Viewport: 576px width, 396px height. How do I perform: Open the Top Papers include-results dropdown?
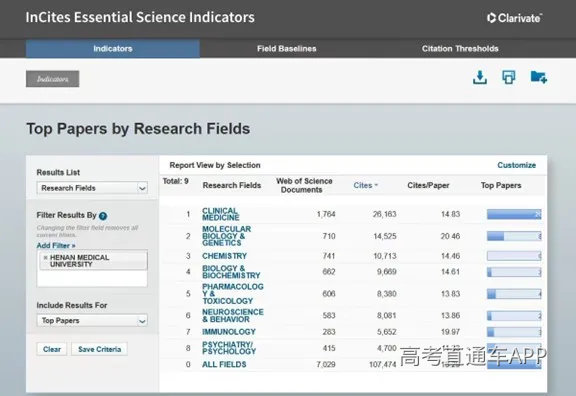92,321
